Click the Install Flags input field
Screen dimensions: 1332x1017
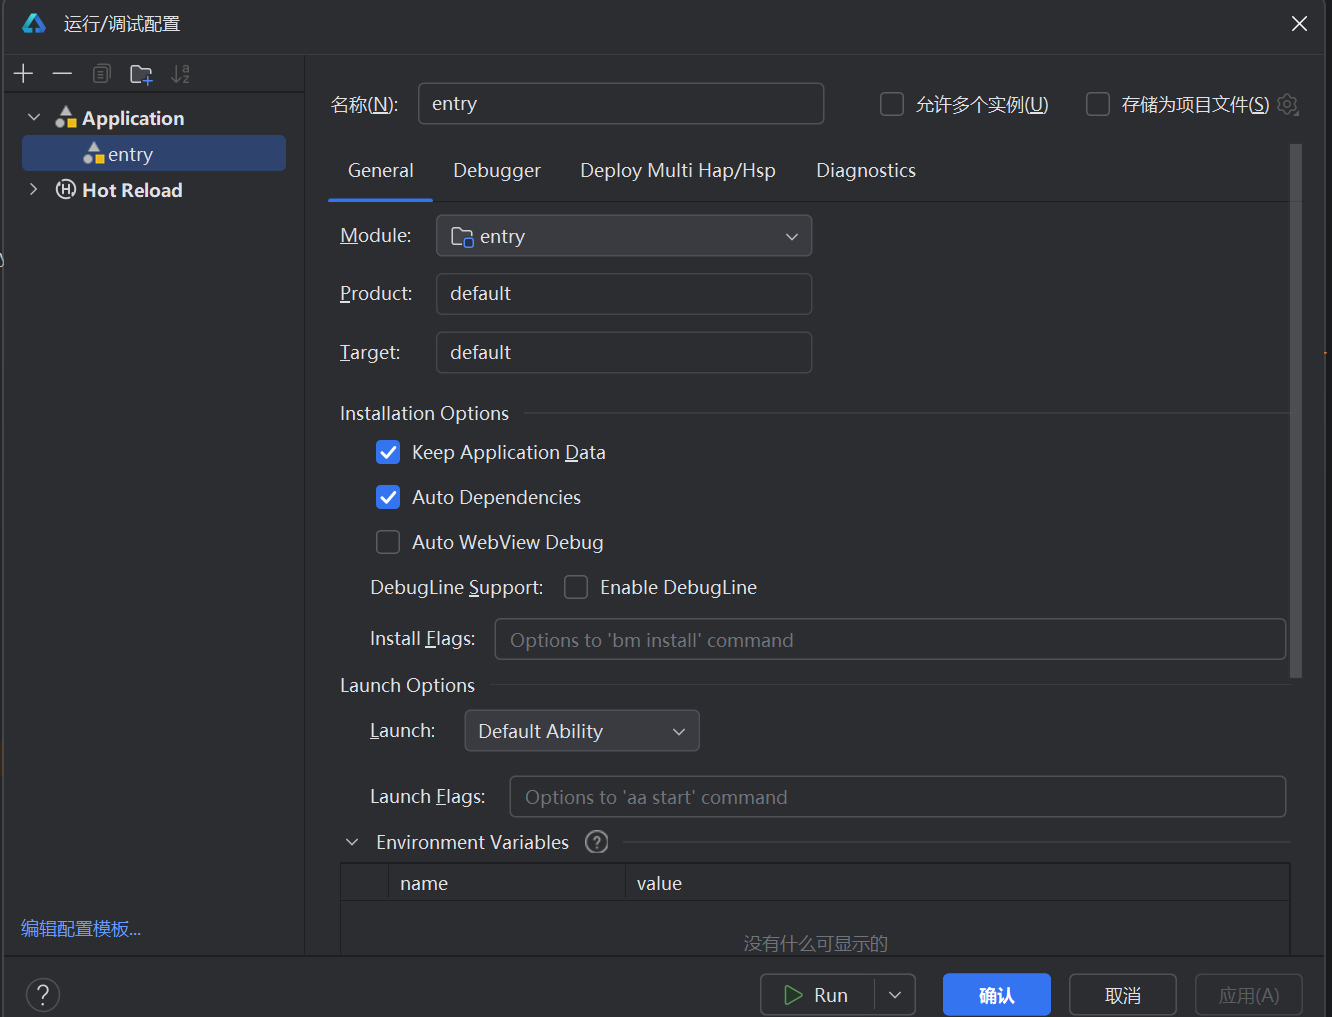point(890,639)
